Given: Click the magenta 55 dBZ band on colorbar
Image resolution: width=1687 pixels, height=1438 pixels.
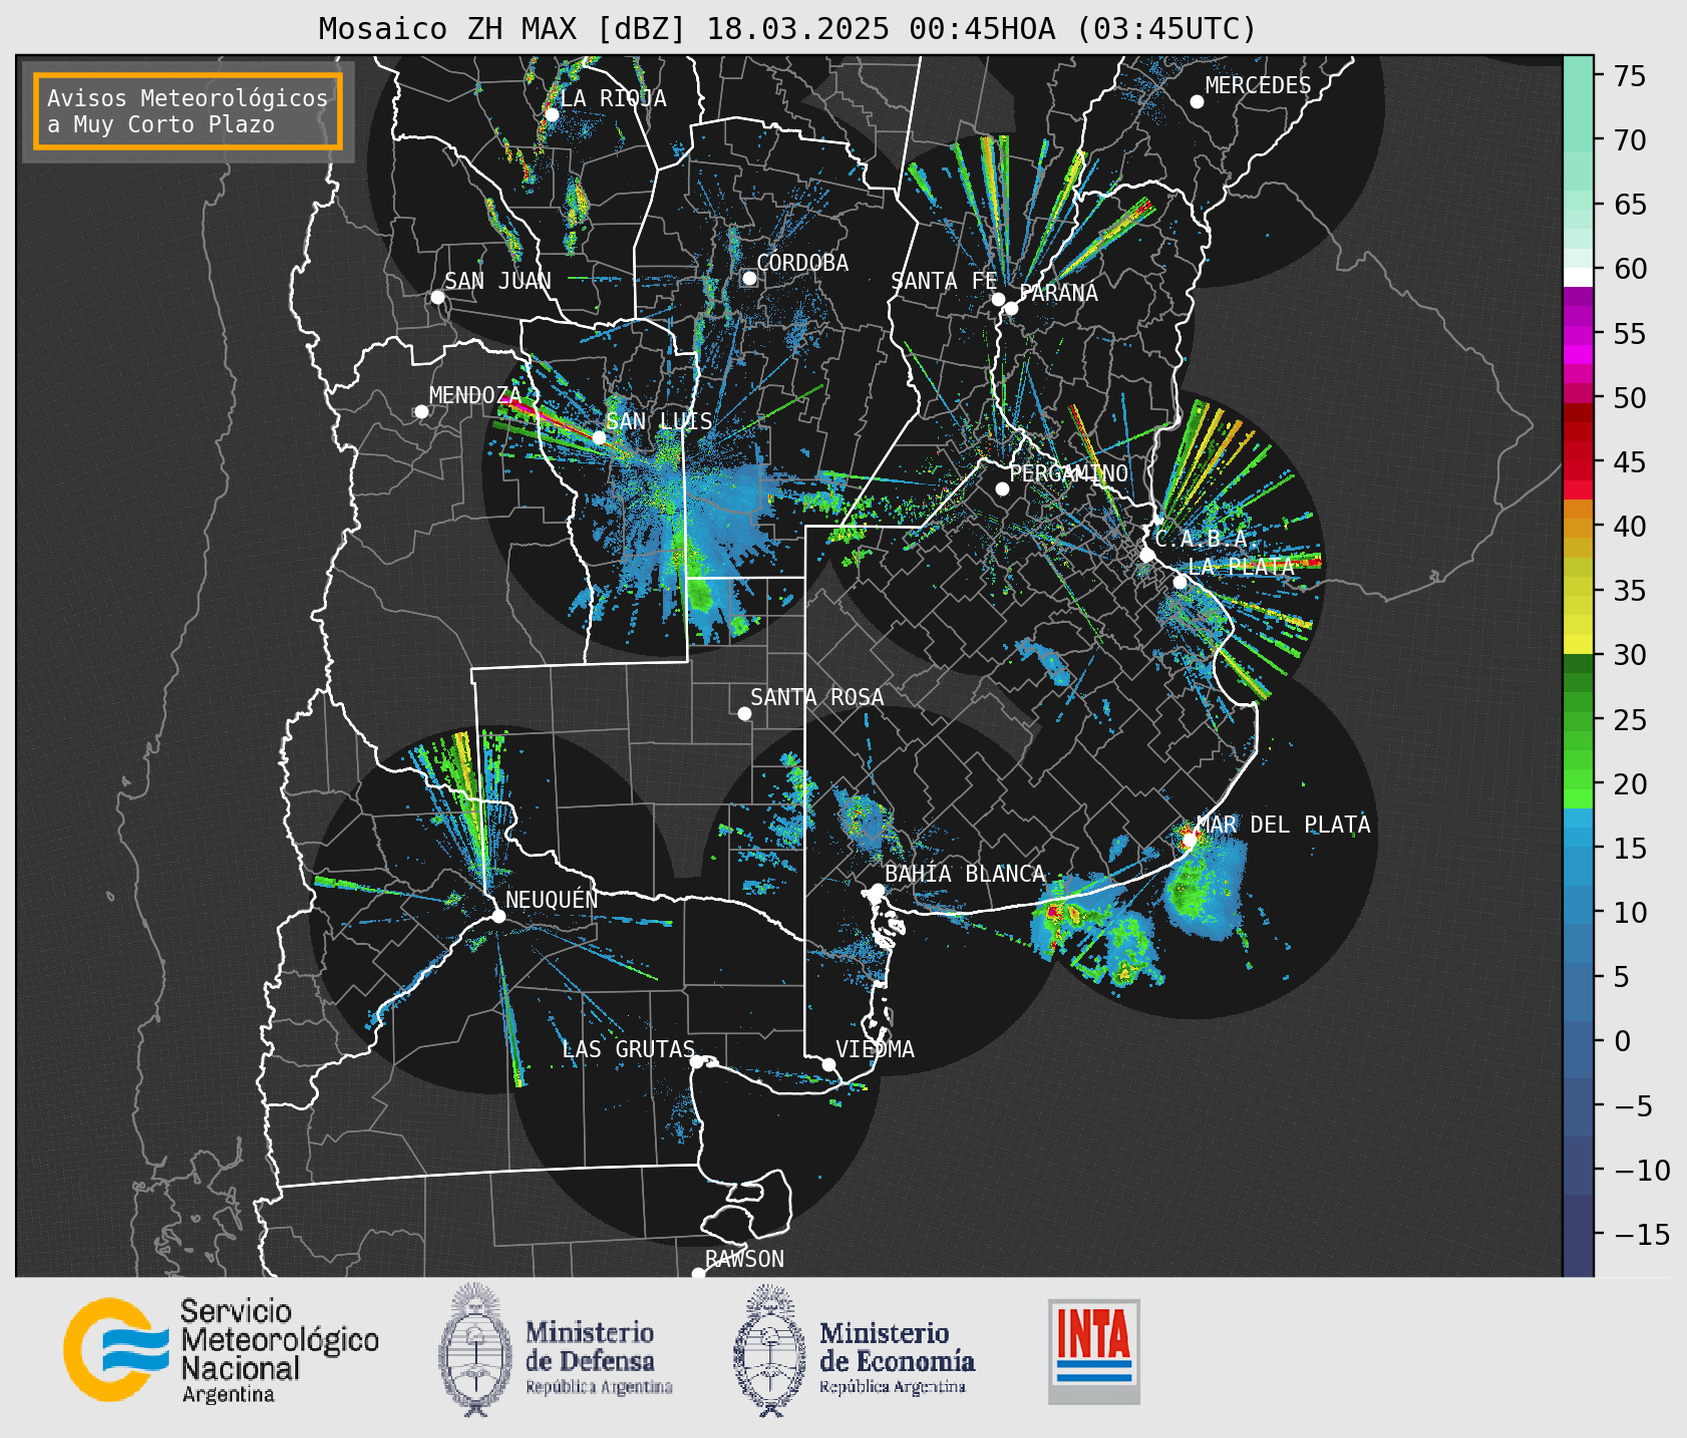Looking at the screenshot, I should click(x=1578, y=334).
